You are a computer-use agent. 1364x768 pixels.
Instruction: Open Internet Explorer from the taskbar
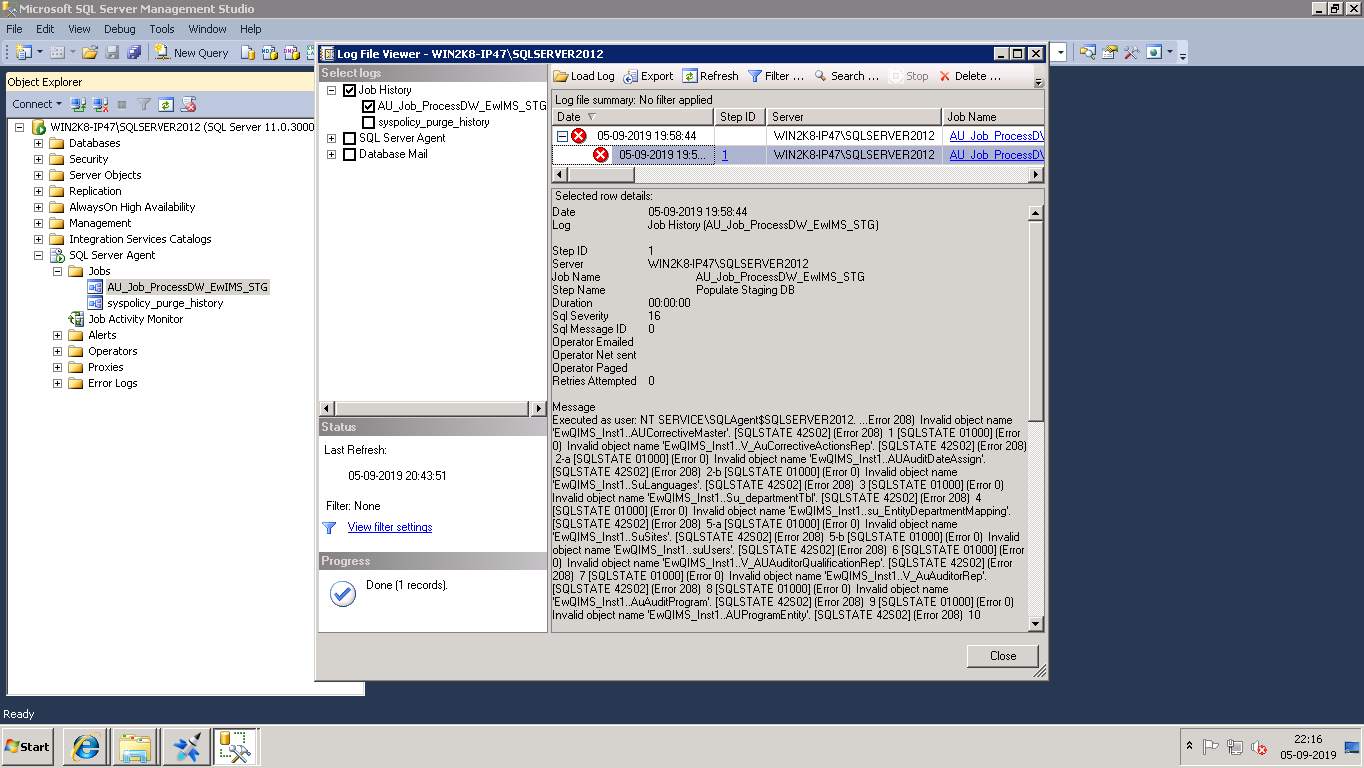click(x=84, y=746)
